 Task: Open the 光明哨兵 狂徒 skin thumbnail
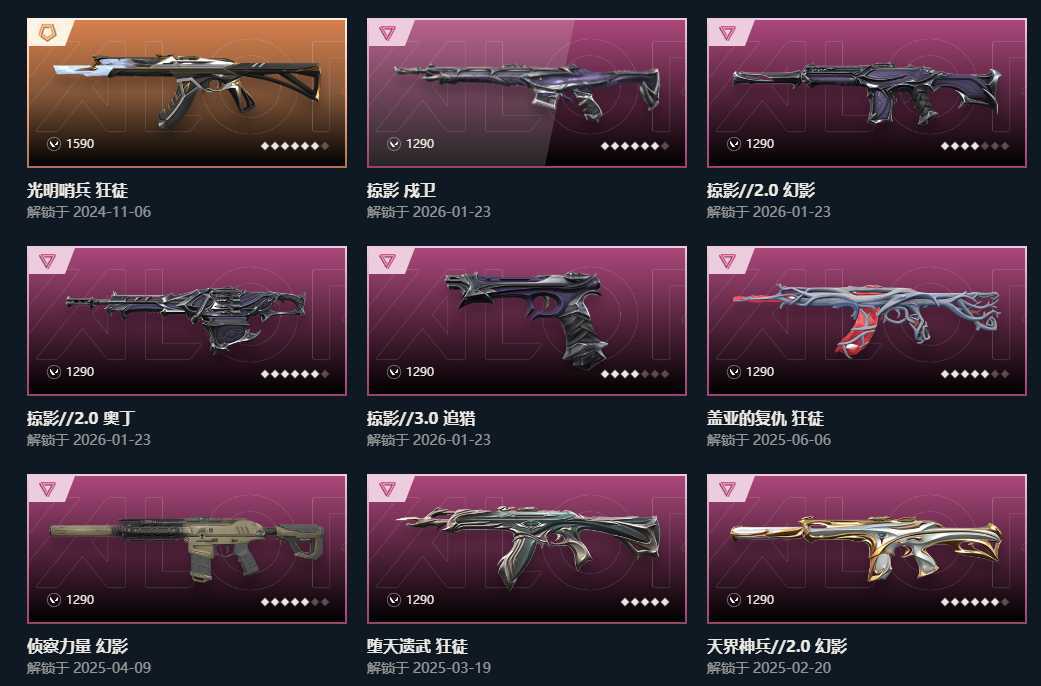pyautogui.click(x=187, y=93)
